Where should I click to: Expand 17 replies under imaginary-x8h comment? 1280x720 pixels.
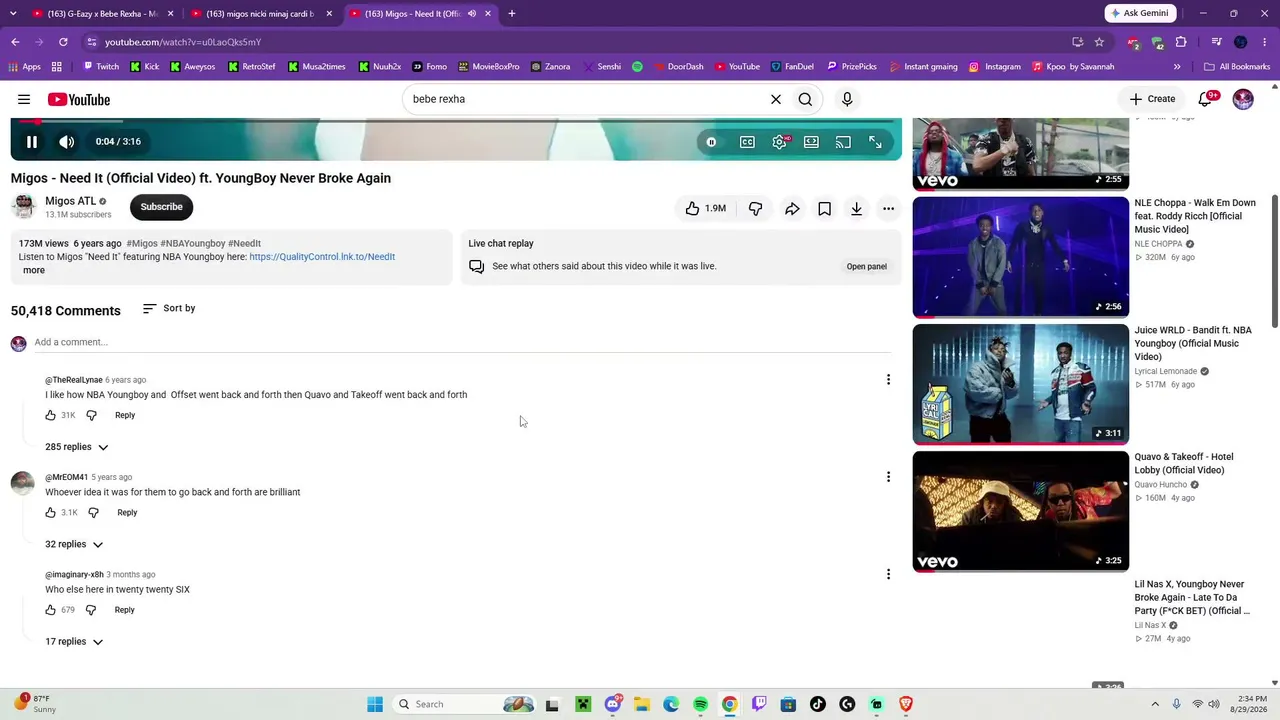tap(74, 641)
